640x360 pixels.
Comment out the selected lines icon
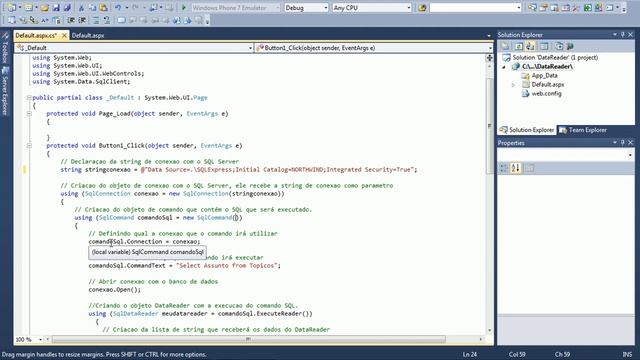point(96,20)
